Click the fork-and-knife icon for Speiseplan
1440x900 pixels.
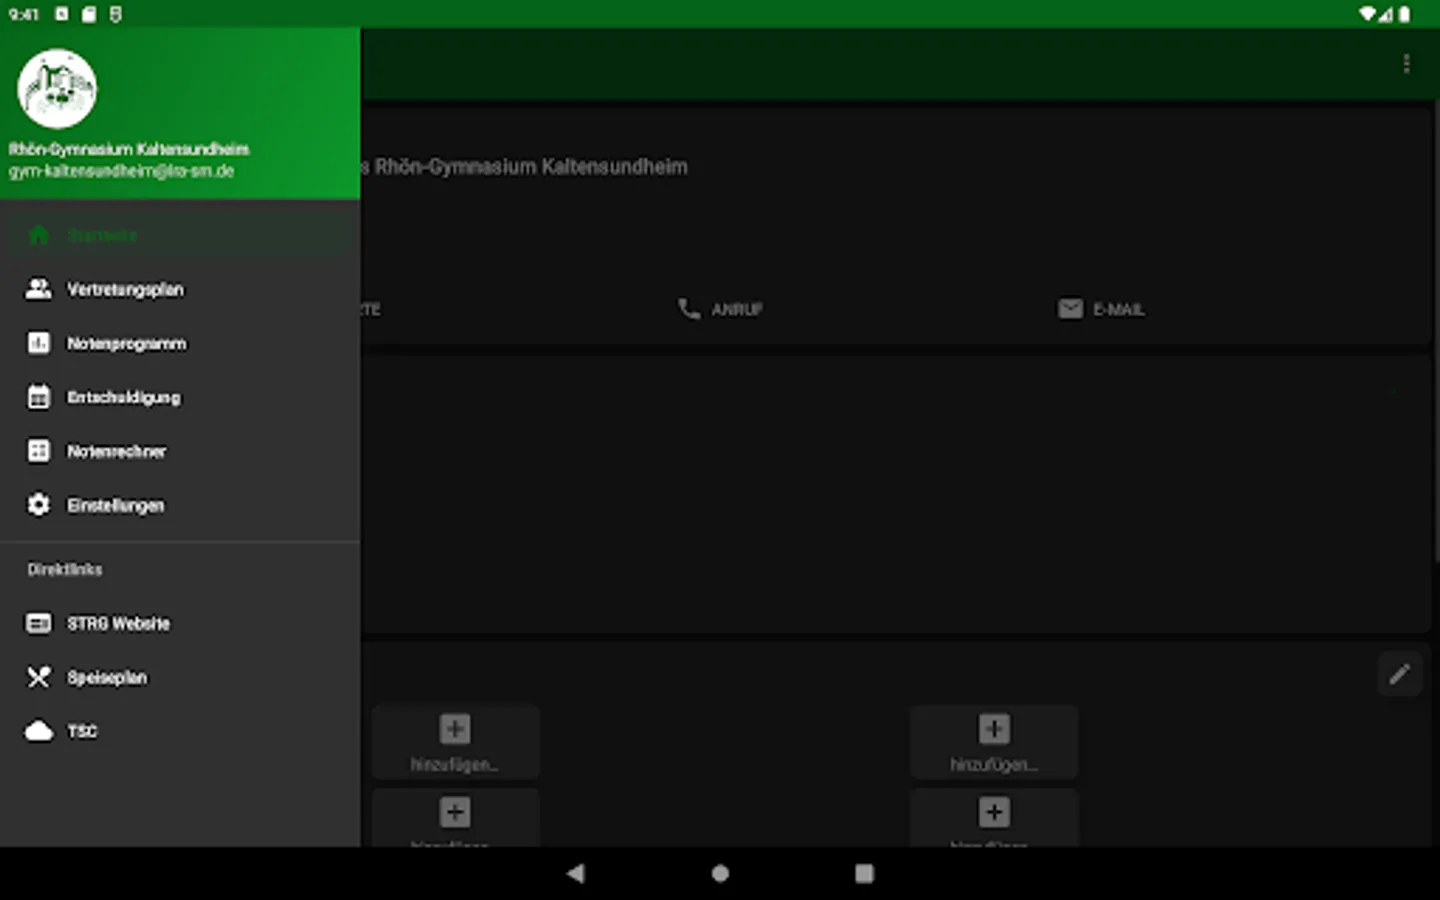click(x=39, y=677)
